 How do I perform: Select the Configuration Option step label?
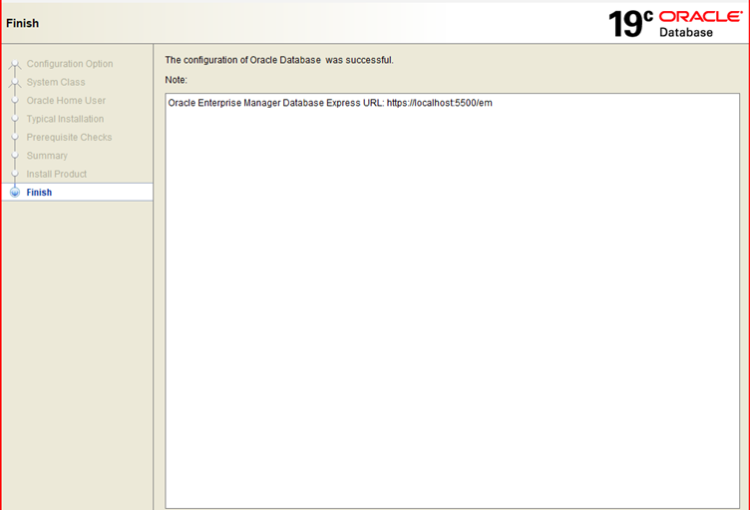click(69, 64)
